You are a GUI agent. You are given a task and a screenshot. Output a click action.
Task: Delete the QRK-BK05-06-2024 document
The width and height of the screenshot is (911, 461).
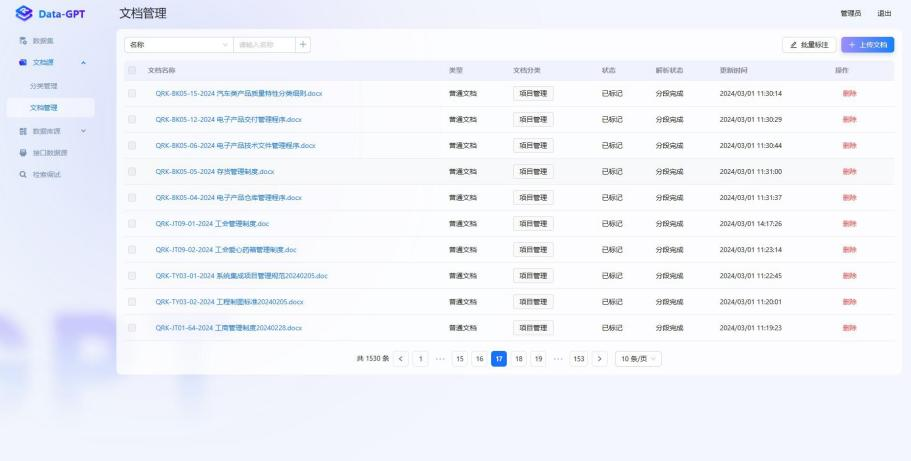click(849, 146)
